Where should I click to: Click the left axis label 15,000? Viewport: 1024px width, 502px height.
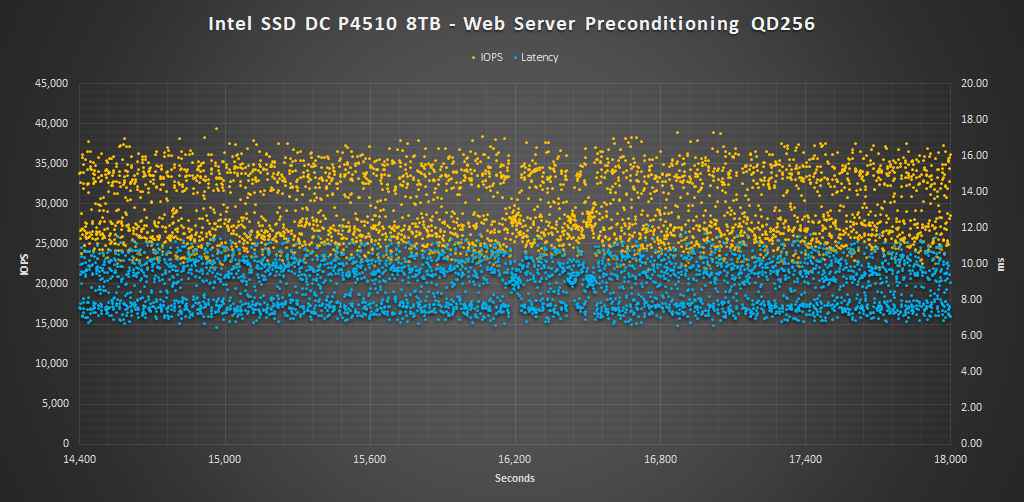(54, 323)
